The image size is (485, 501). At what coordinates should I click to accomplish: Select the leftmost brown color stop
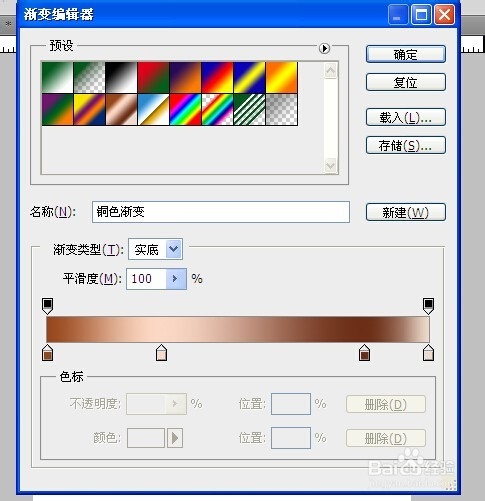coord(48,353)
